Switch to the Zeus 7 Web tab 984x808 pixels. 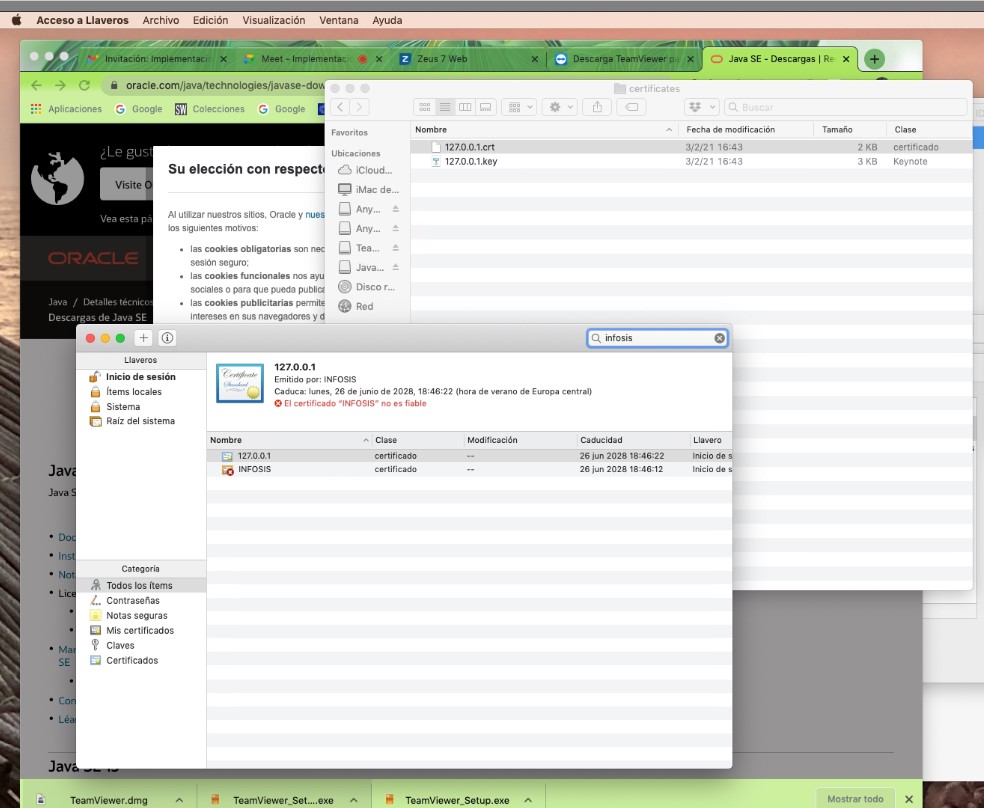442,59
